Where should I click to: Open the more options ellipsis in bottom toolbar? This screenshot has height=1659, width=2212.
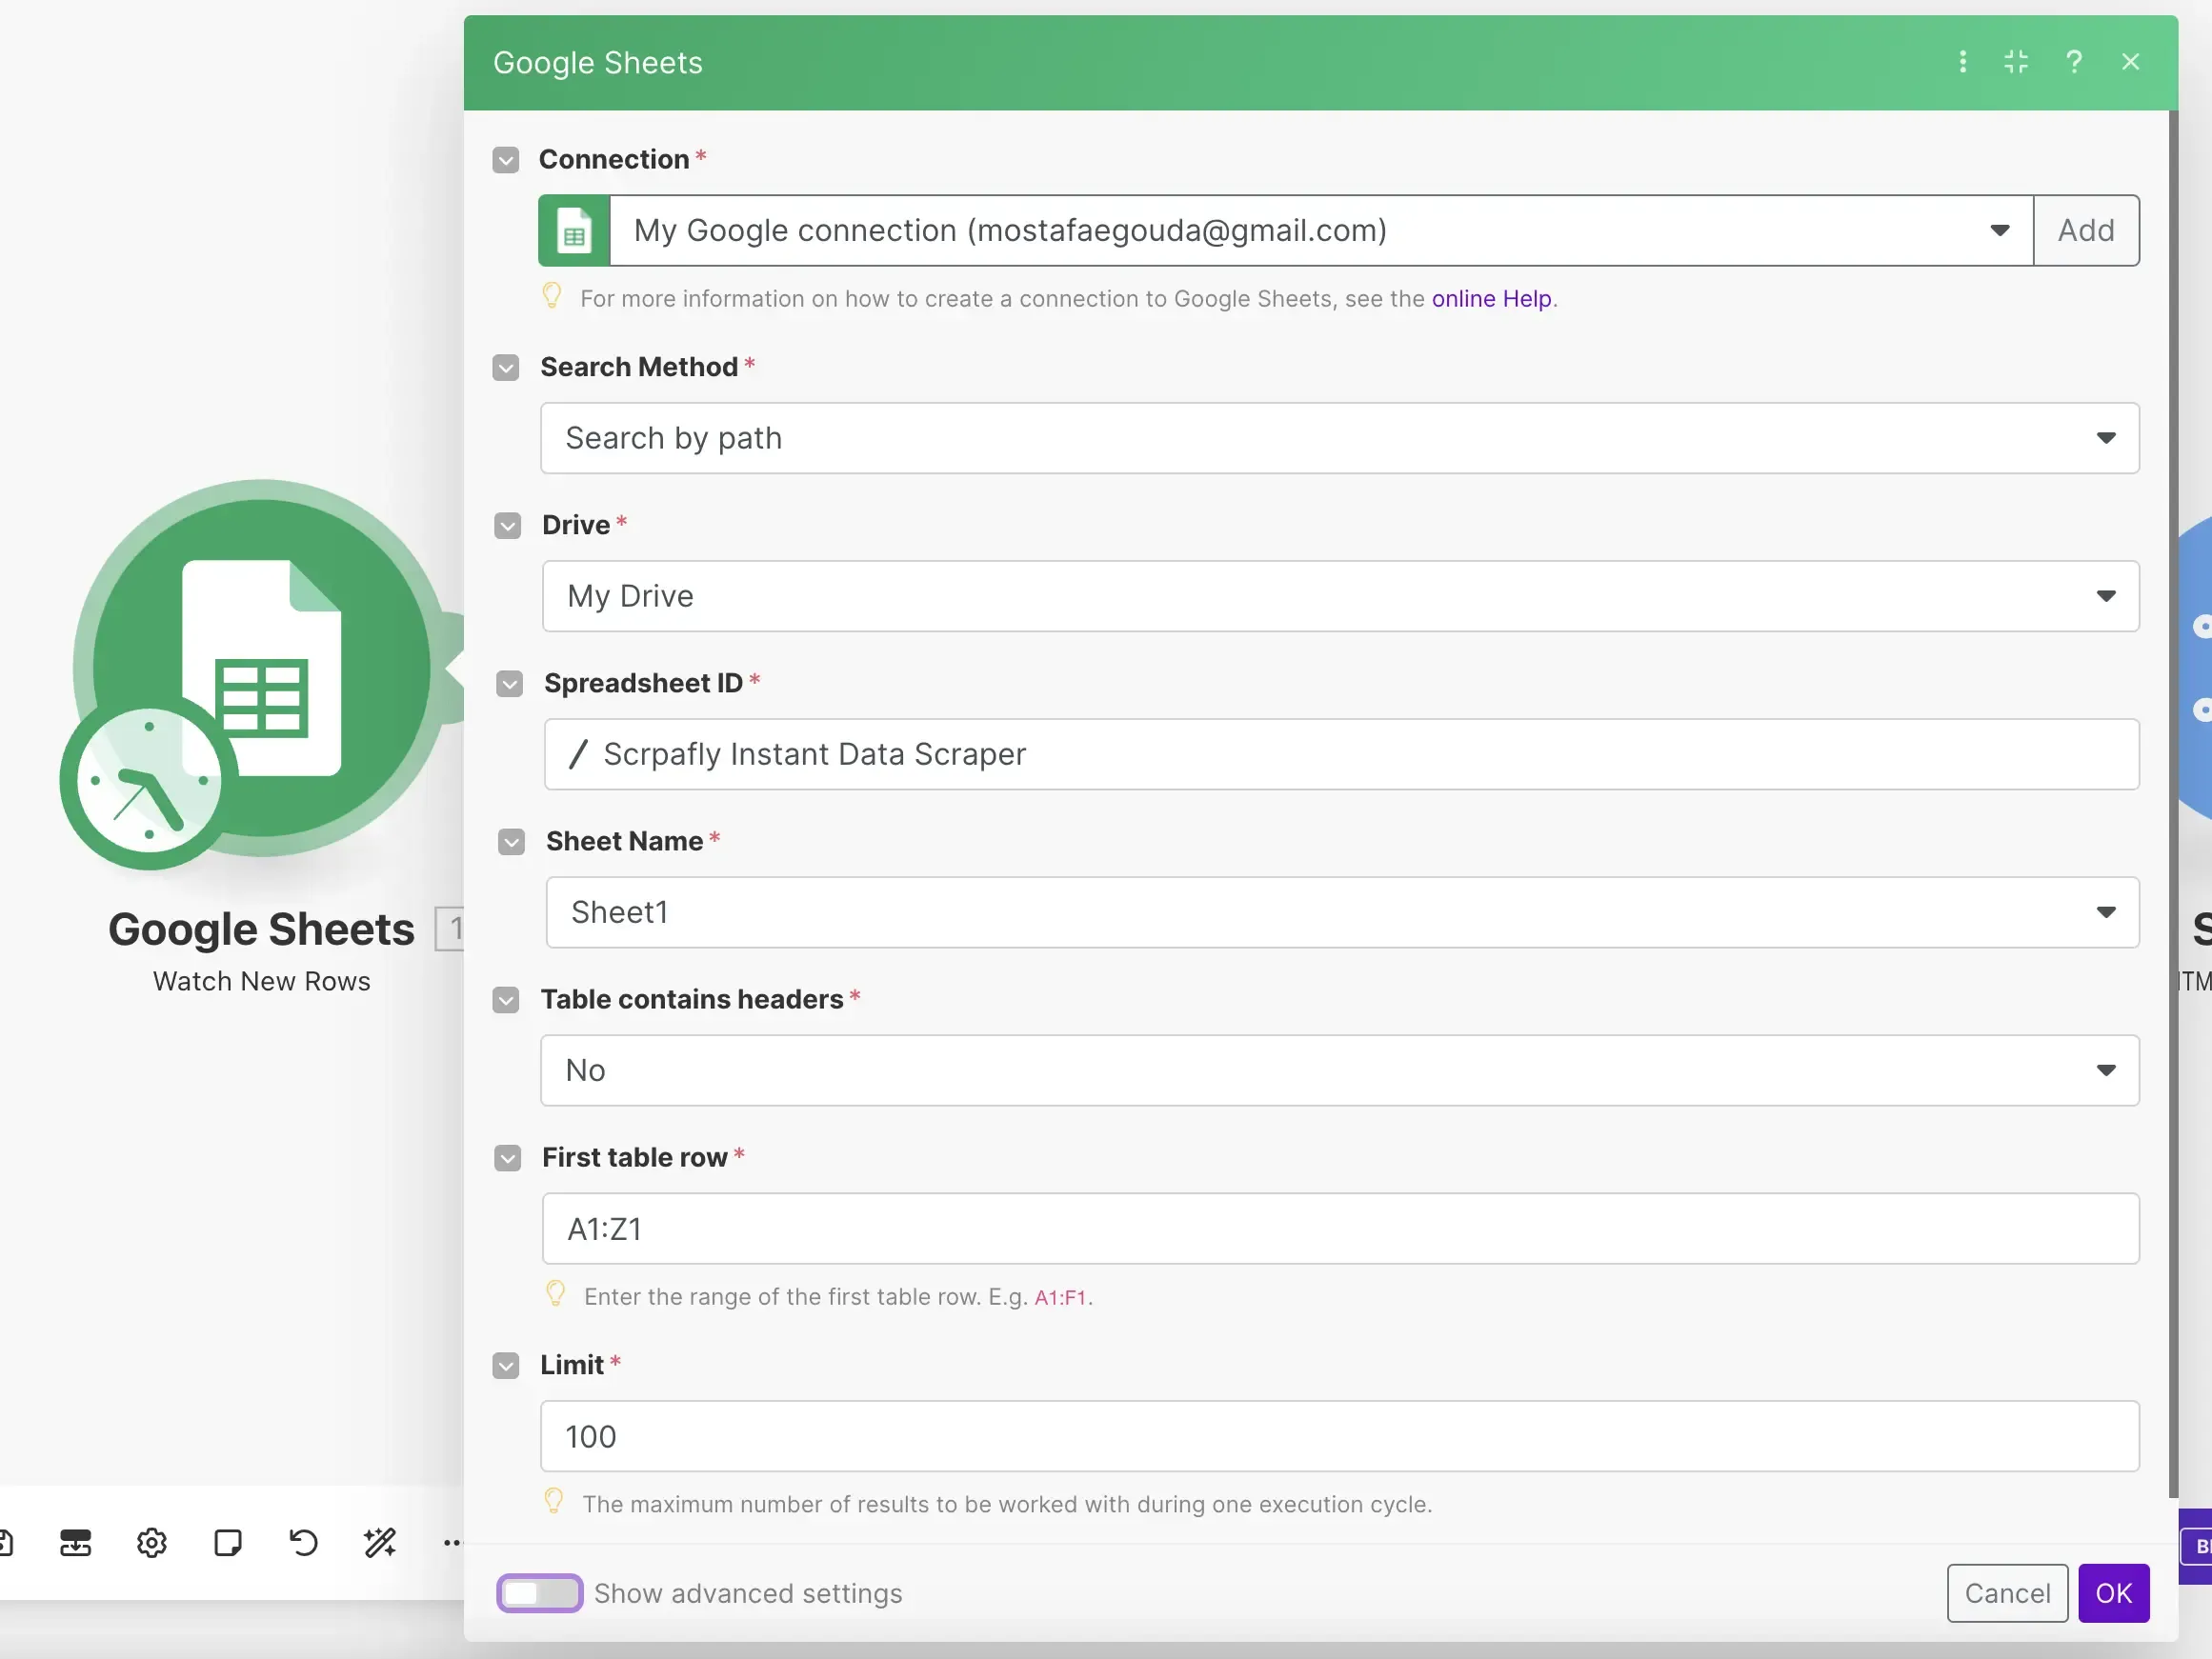click(x=452, y=1545)
